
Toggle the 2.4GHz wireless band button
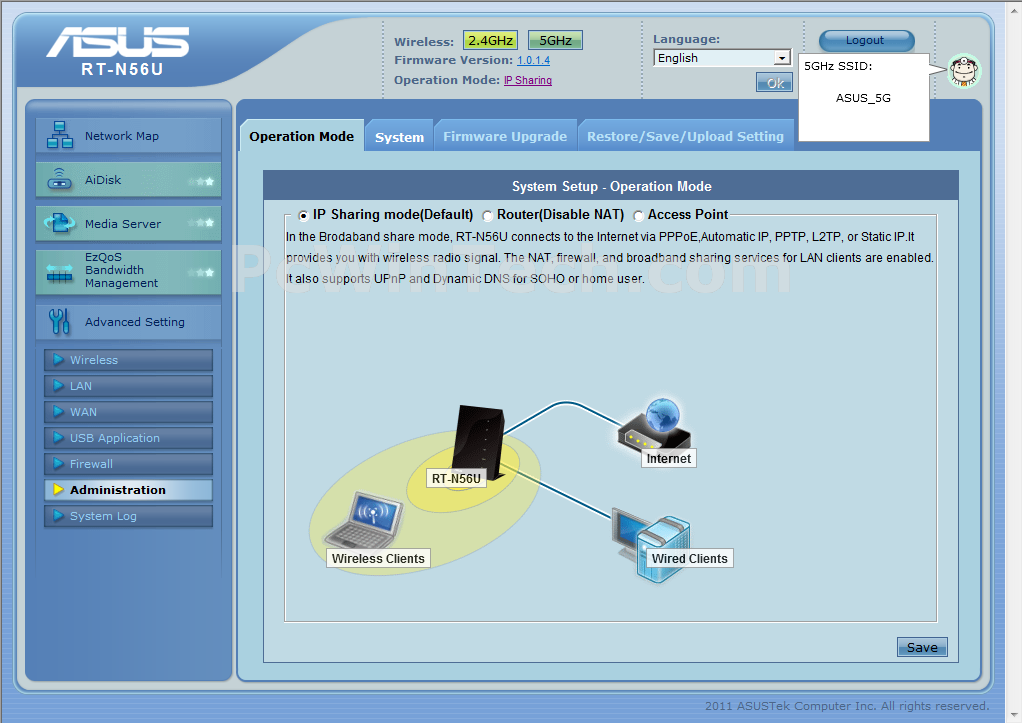(x=490, y=40)
